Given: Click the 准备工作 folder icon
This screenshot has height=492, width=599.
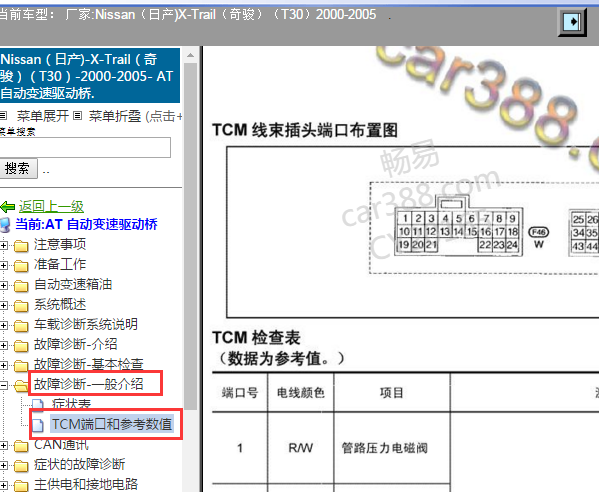Looking at the screenshot, I should tap(21, 265).
